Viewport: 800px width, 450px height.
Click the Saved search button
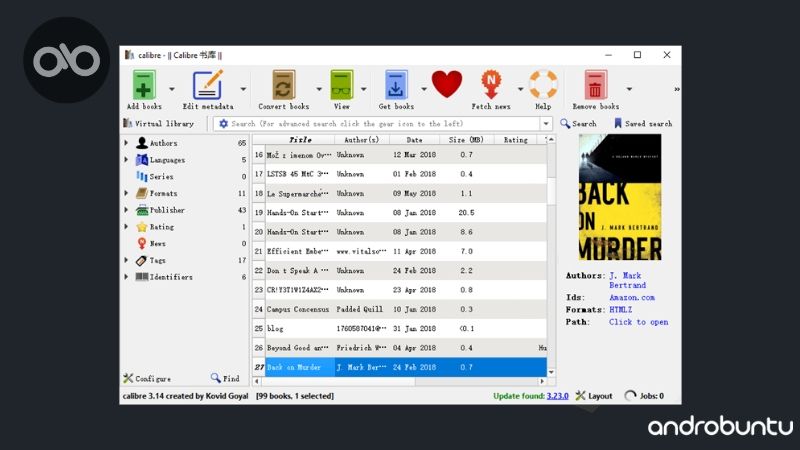point(642,124)
